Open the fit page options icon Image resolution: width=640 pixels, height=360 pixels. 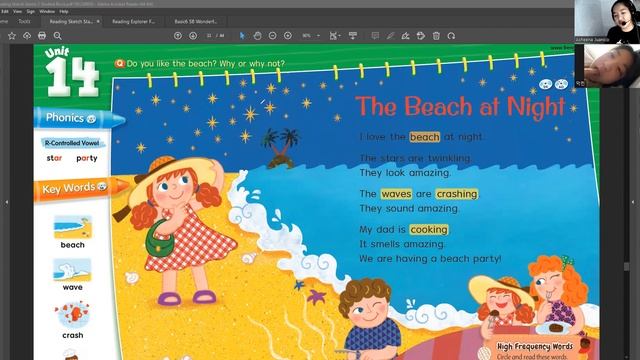(335, 36)
